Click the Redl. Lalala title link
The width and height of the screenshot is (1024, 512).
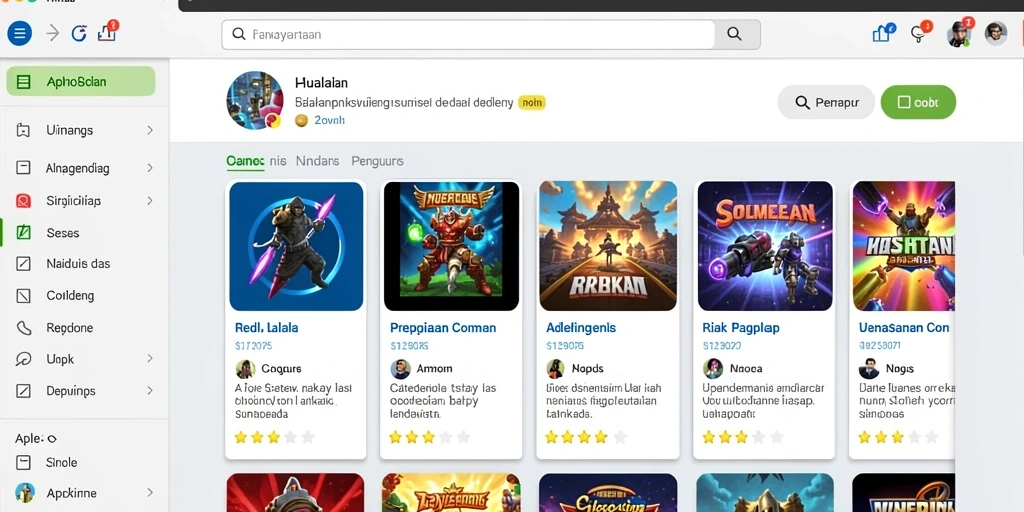click(x=266, y=328)
